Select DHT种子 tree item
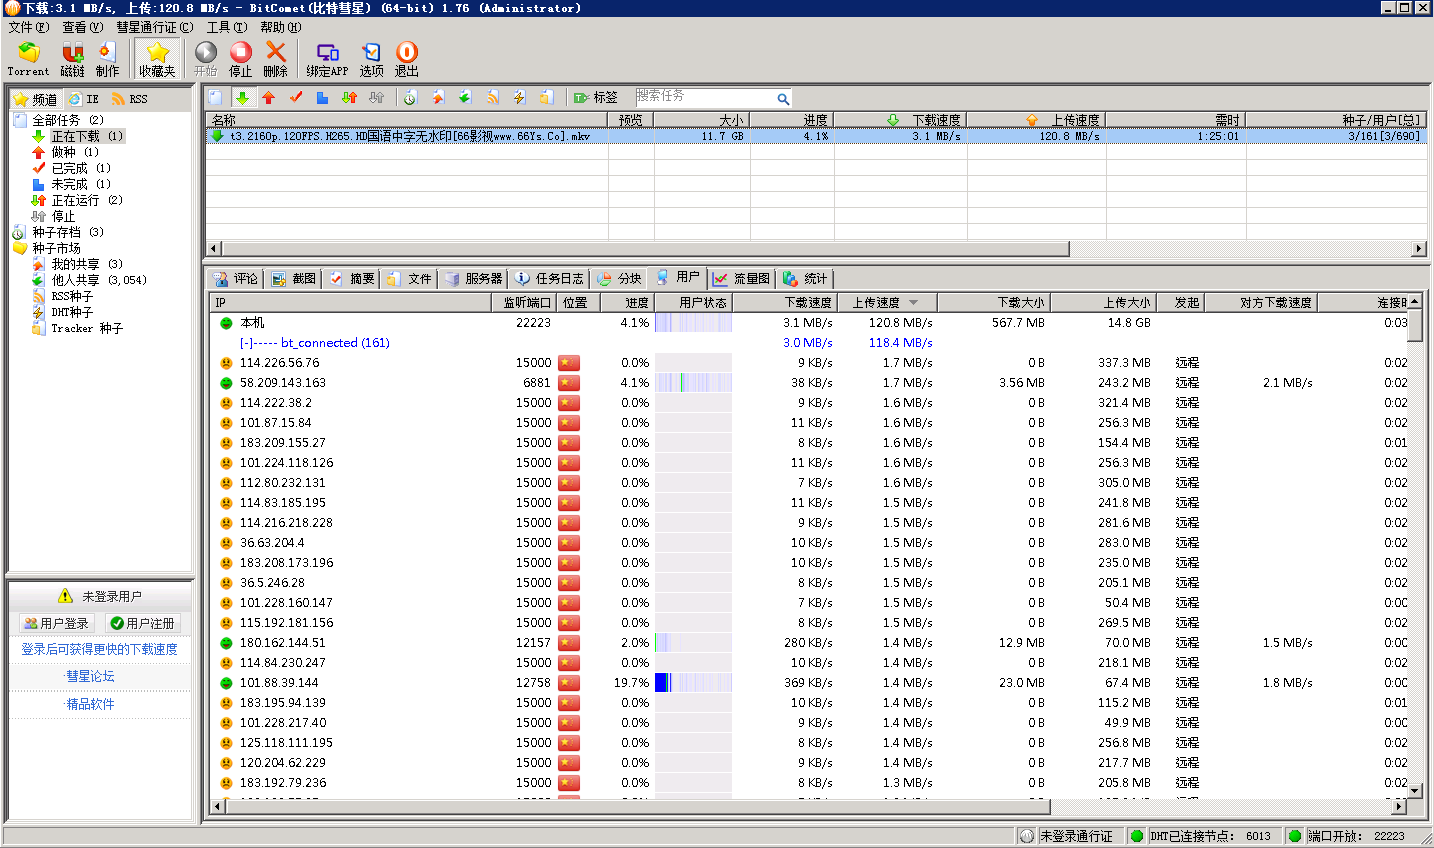This screenshot has height=848, width=1434. 72,312
